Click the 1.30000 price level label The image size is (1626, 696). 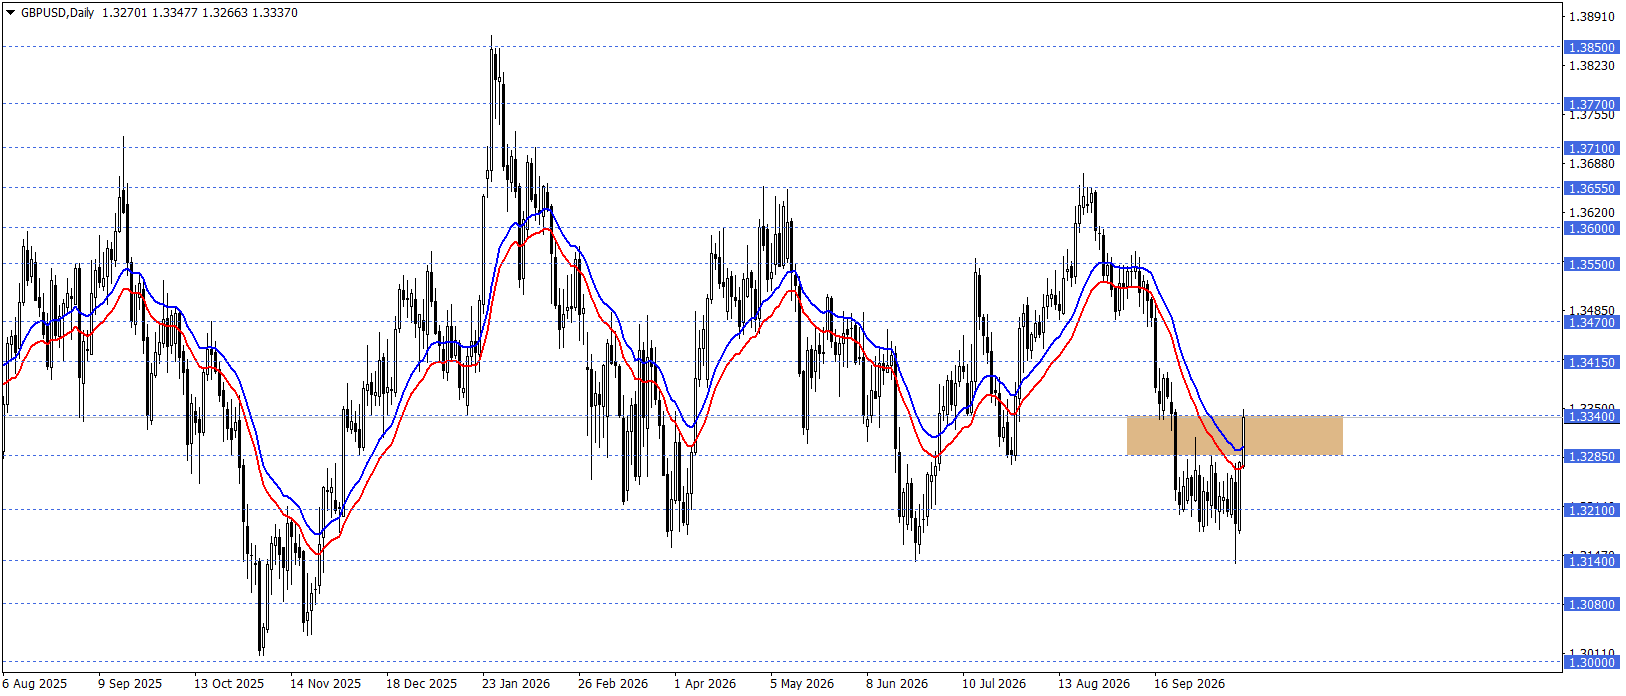[1591, 662]
